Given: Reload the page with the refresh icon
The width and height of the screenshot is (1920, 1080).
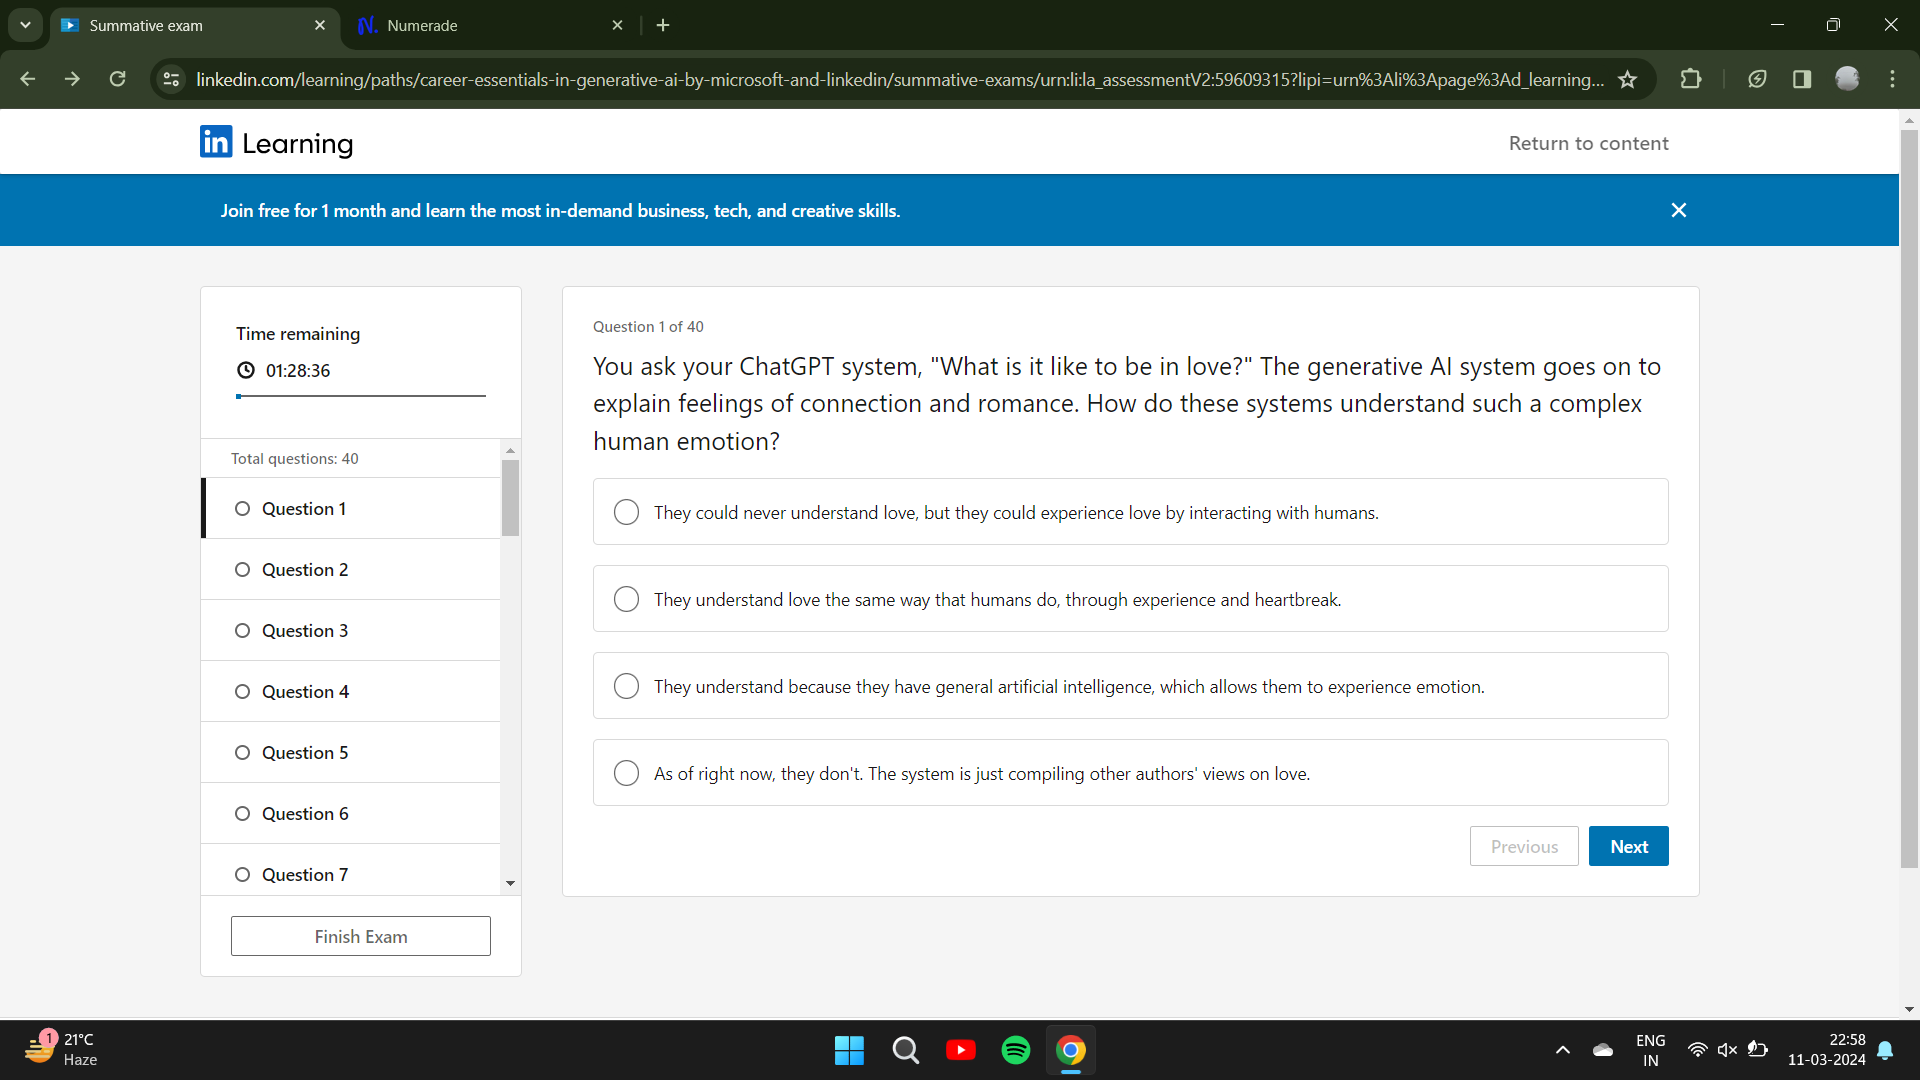Looking at the screenshot, I should coord(118,79).
